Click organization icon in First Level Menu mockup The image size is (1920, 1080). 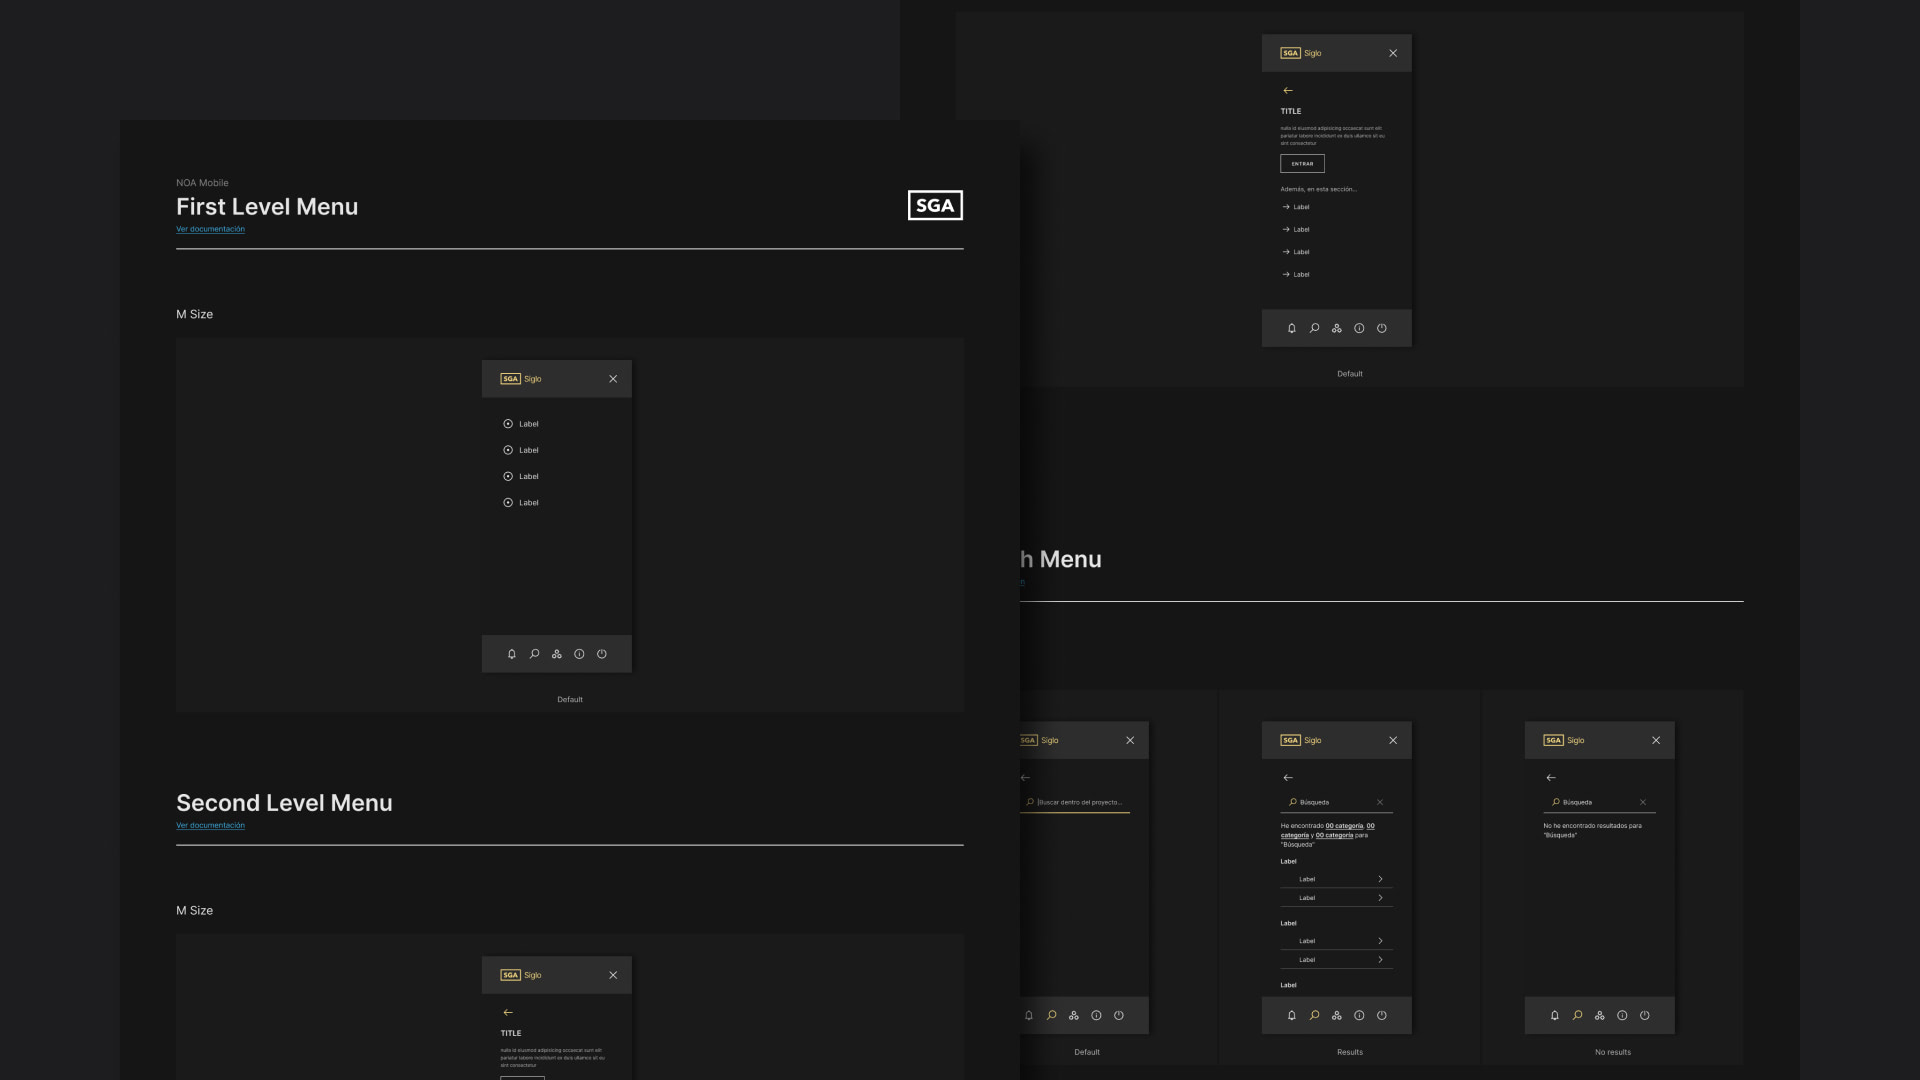click(557, 654)
